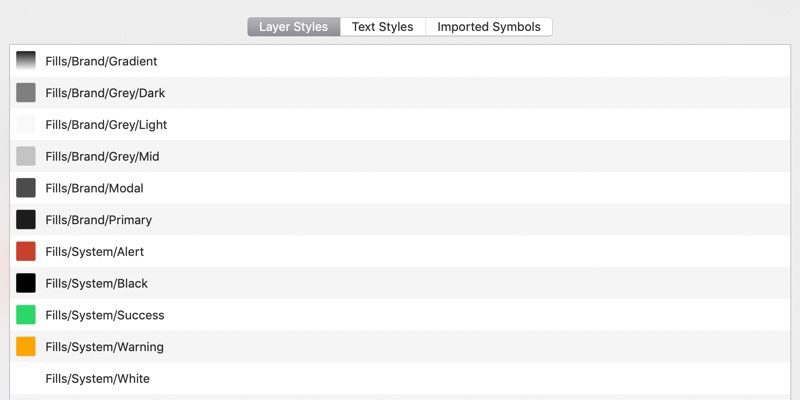Select Fills/Brand/Grey/Light layer style
The width and height of the screenshot is (800, 400).
(106, 125)
